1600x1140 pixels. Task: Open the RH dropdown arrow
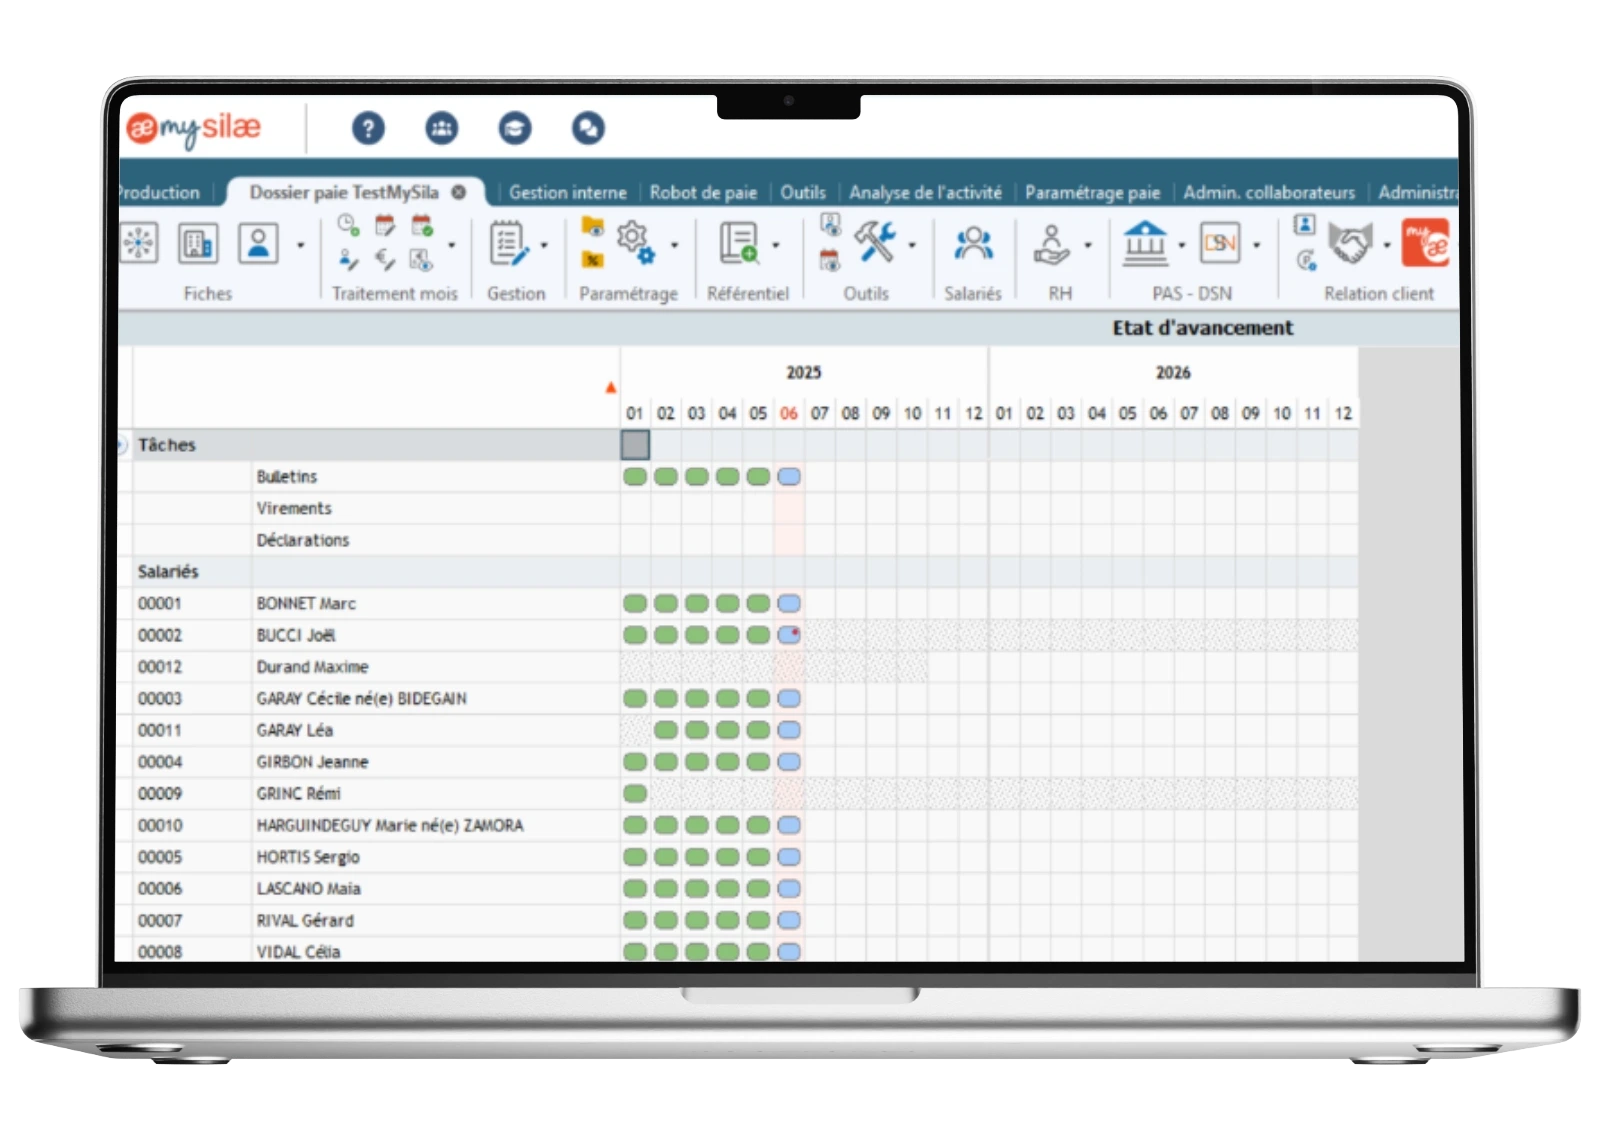point(1088,245)
